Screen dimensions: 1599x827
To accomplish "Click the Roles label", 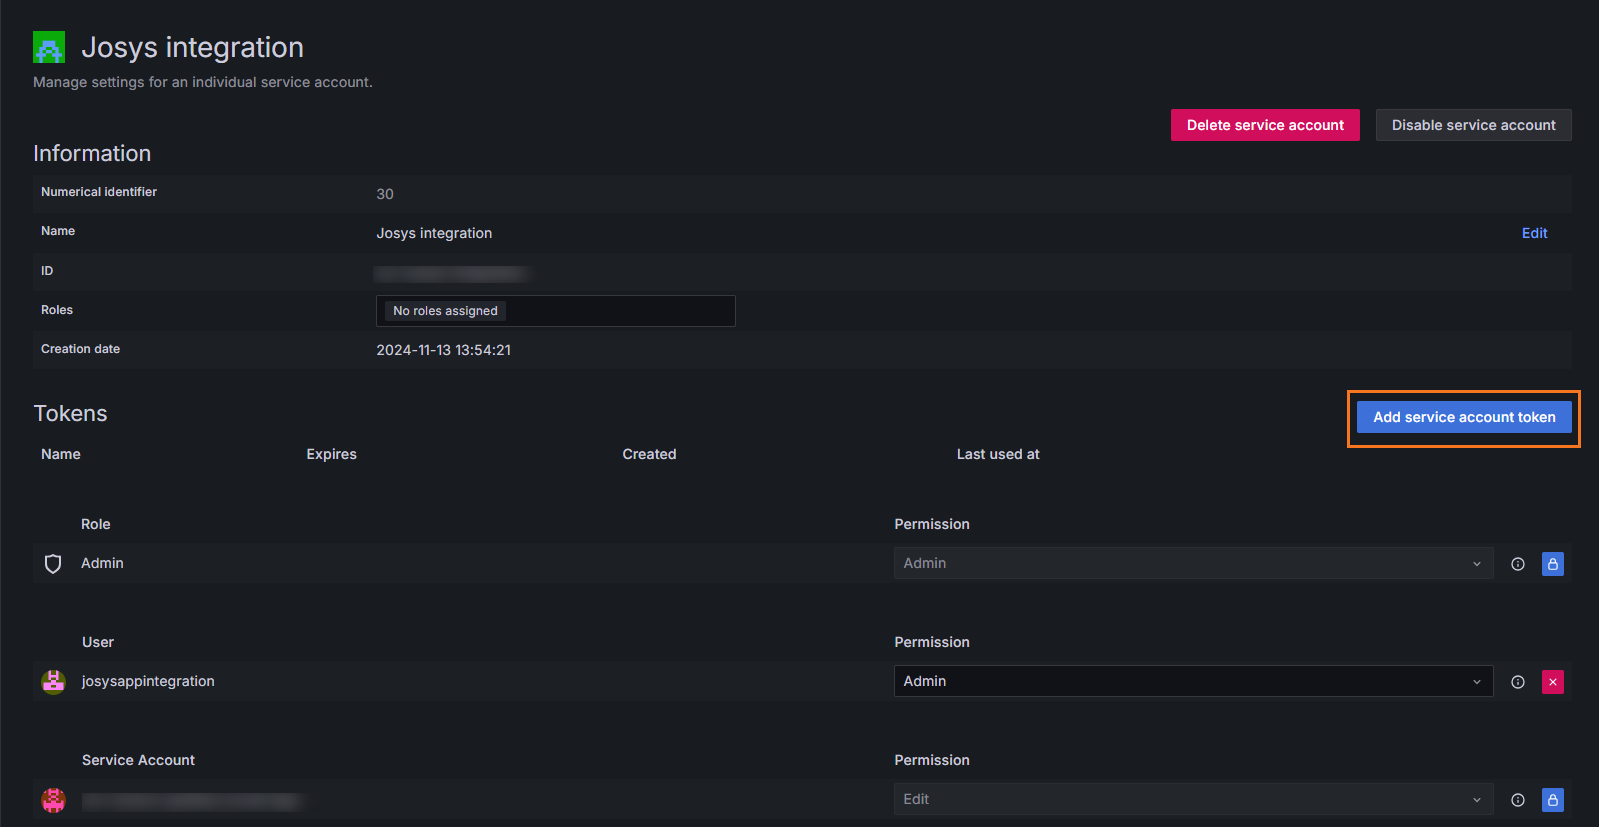I will pos(57,310).
